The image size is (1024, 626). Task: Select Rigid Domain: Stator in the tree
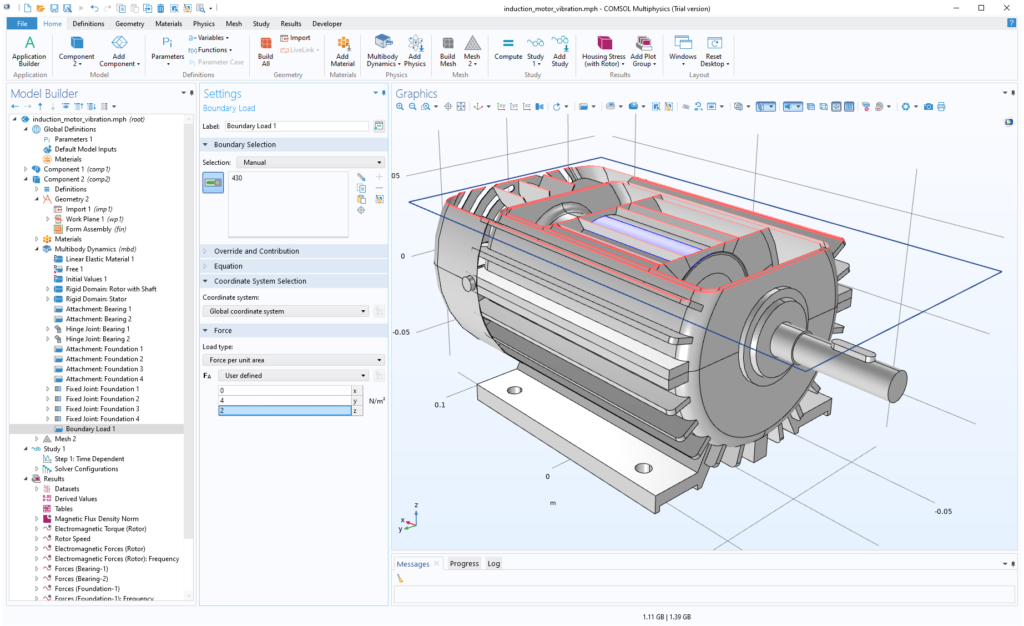(96, 299)
